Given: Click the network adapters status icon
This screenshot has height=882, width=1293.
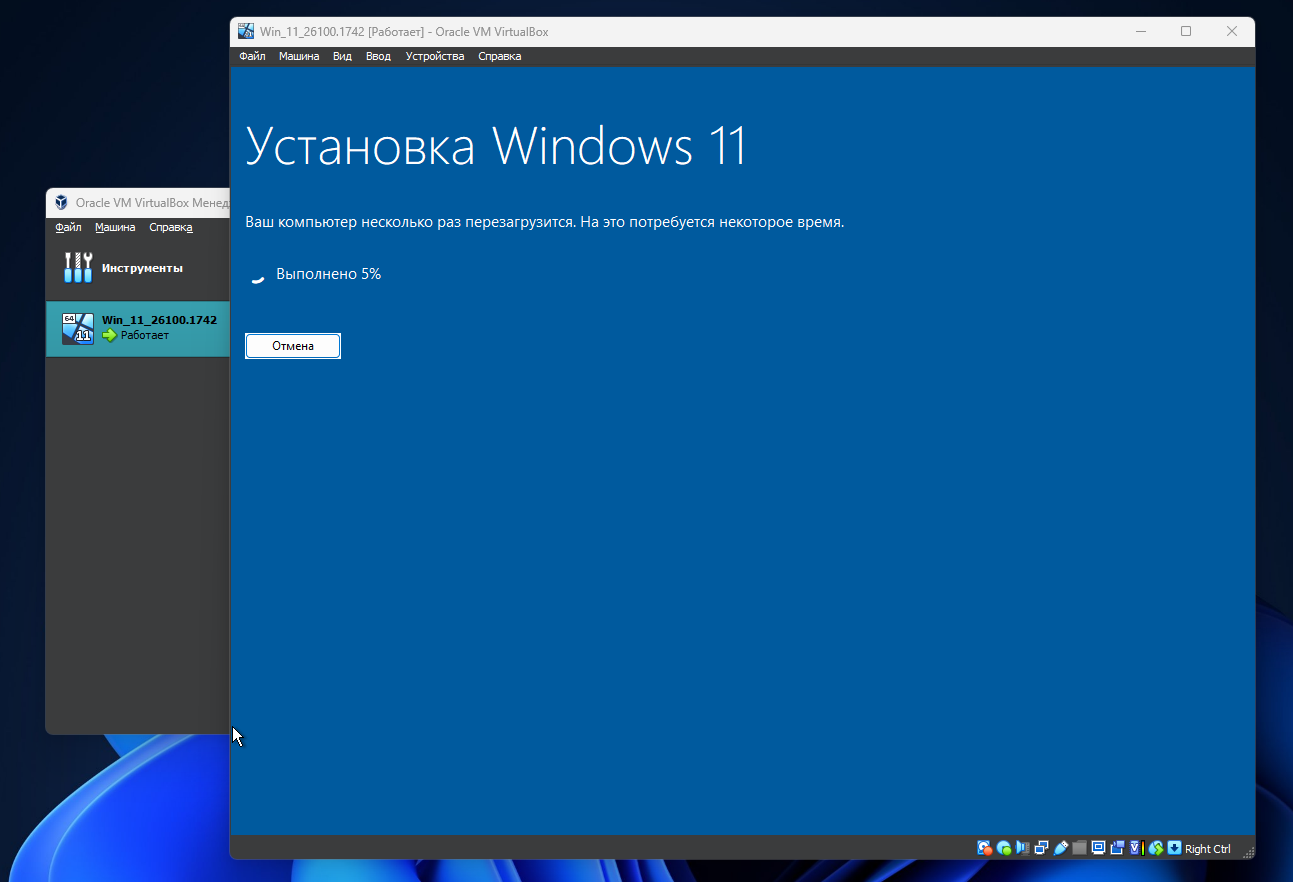Looking at the screenshot, I should pos(1041,848).
